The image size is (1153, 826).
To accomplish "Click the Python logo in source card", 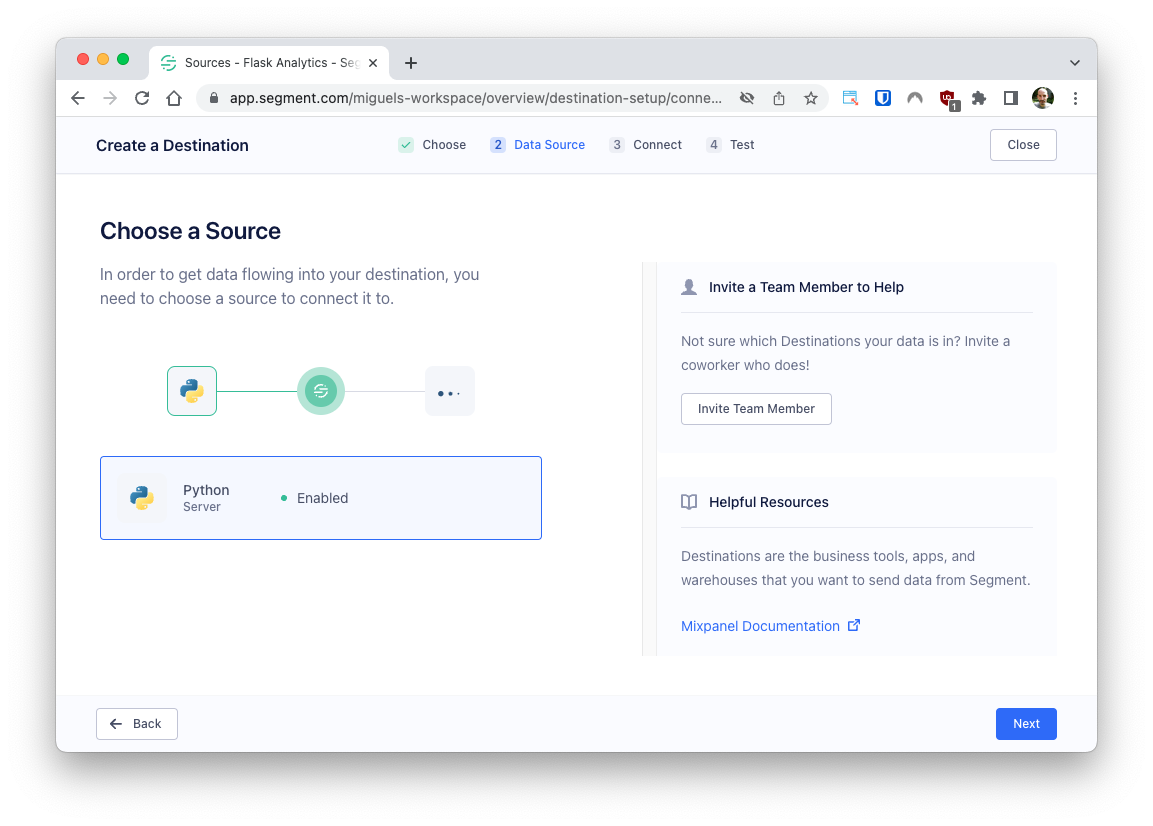I will (x=142, y=498).
